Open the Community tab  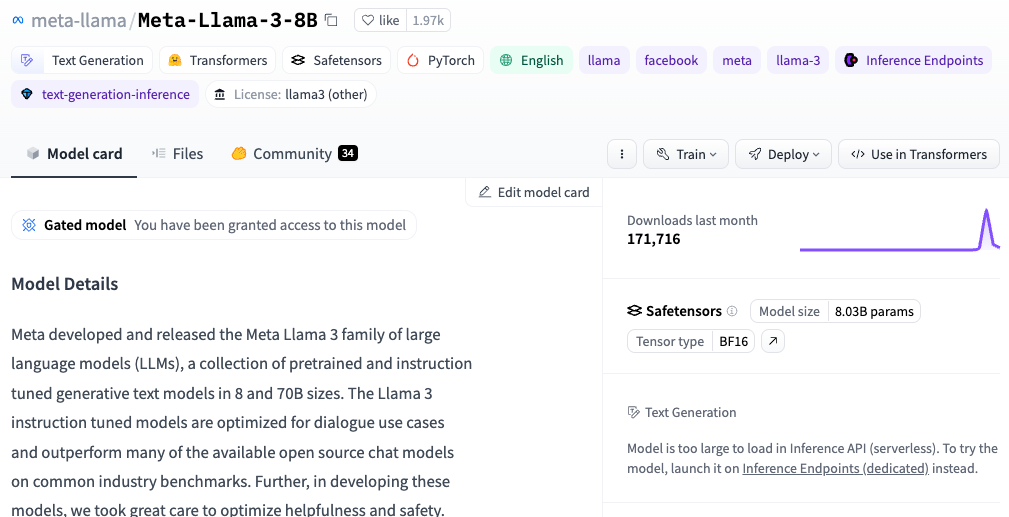[293, 154]
